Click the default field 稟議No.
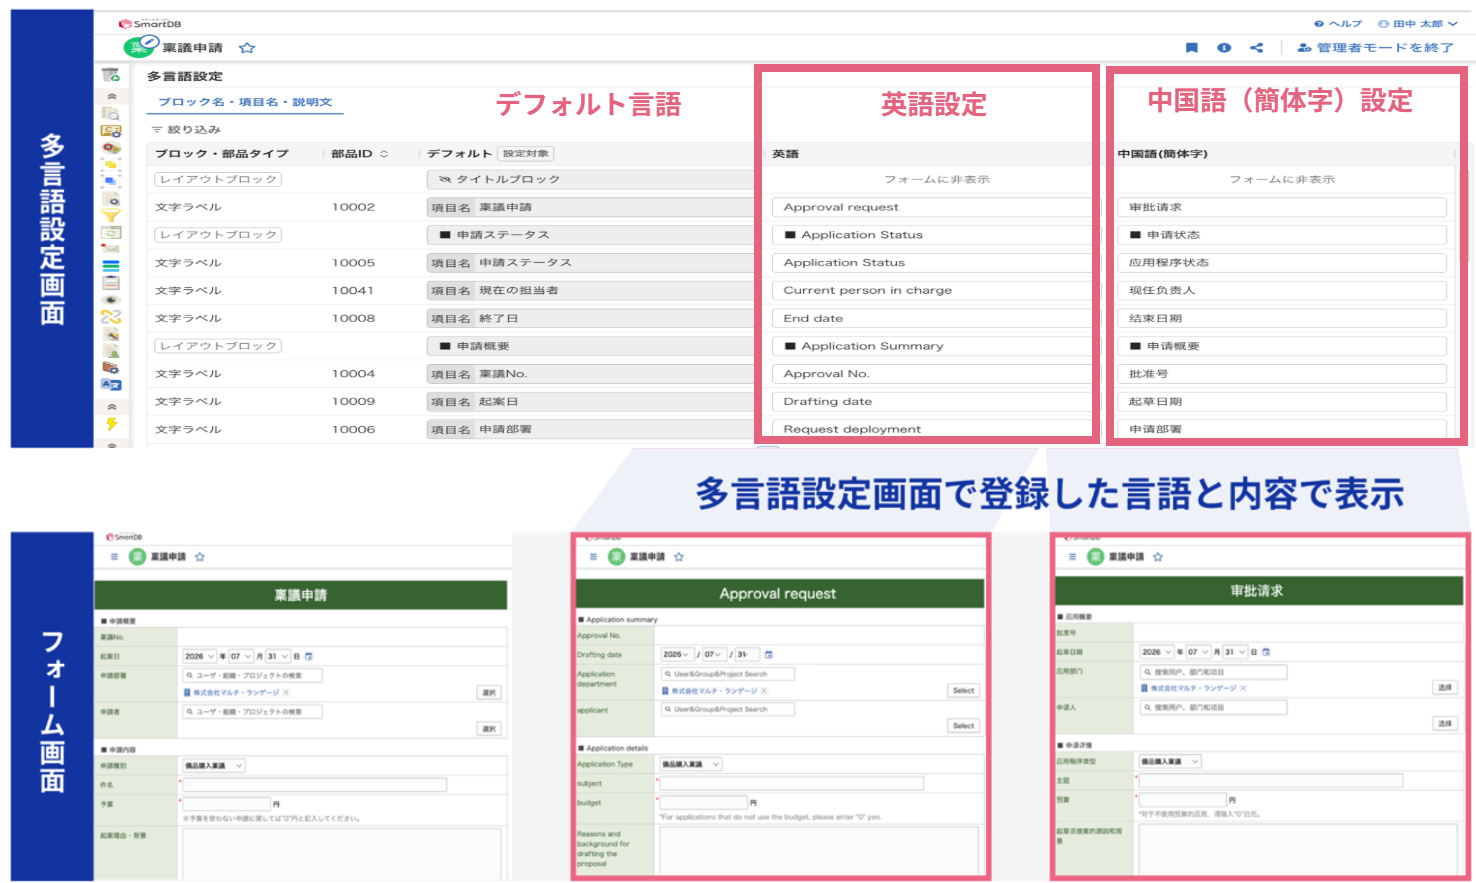Viewport: 1476px width, 883px height. tap(590, 374)
